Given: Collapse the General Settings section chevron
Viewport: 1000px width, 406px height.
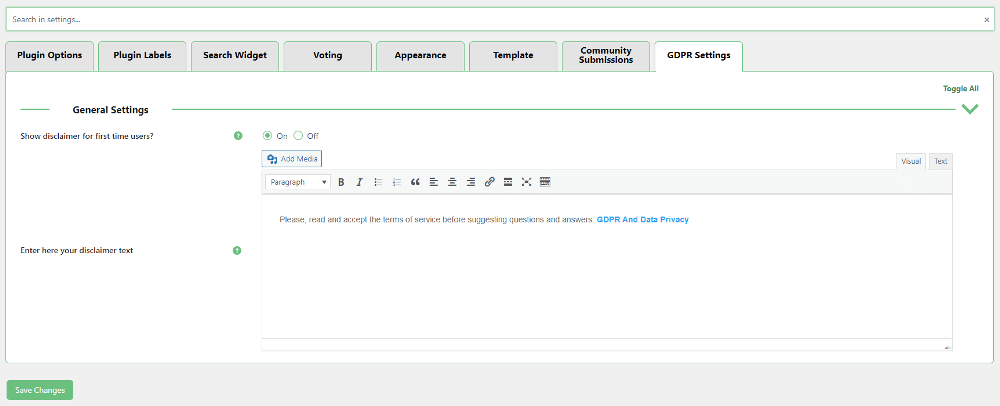Looking at the screenshot, I should pos(969,109).
